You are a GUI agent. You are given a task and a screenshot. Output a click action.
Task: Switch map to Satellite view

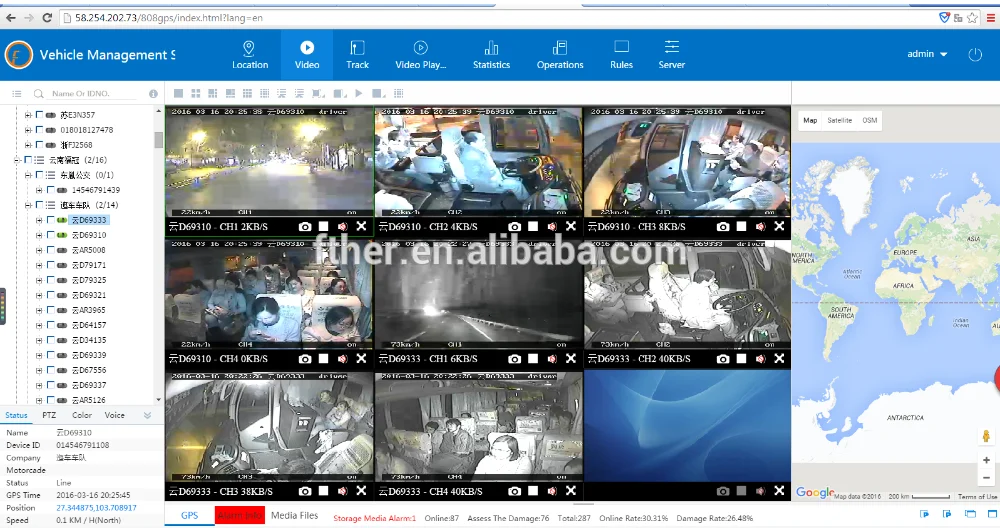839,120
